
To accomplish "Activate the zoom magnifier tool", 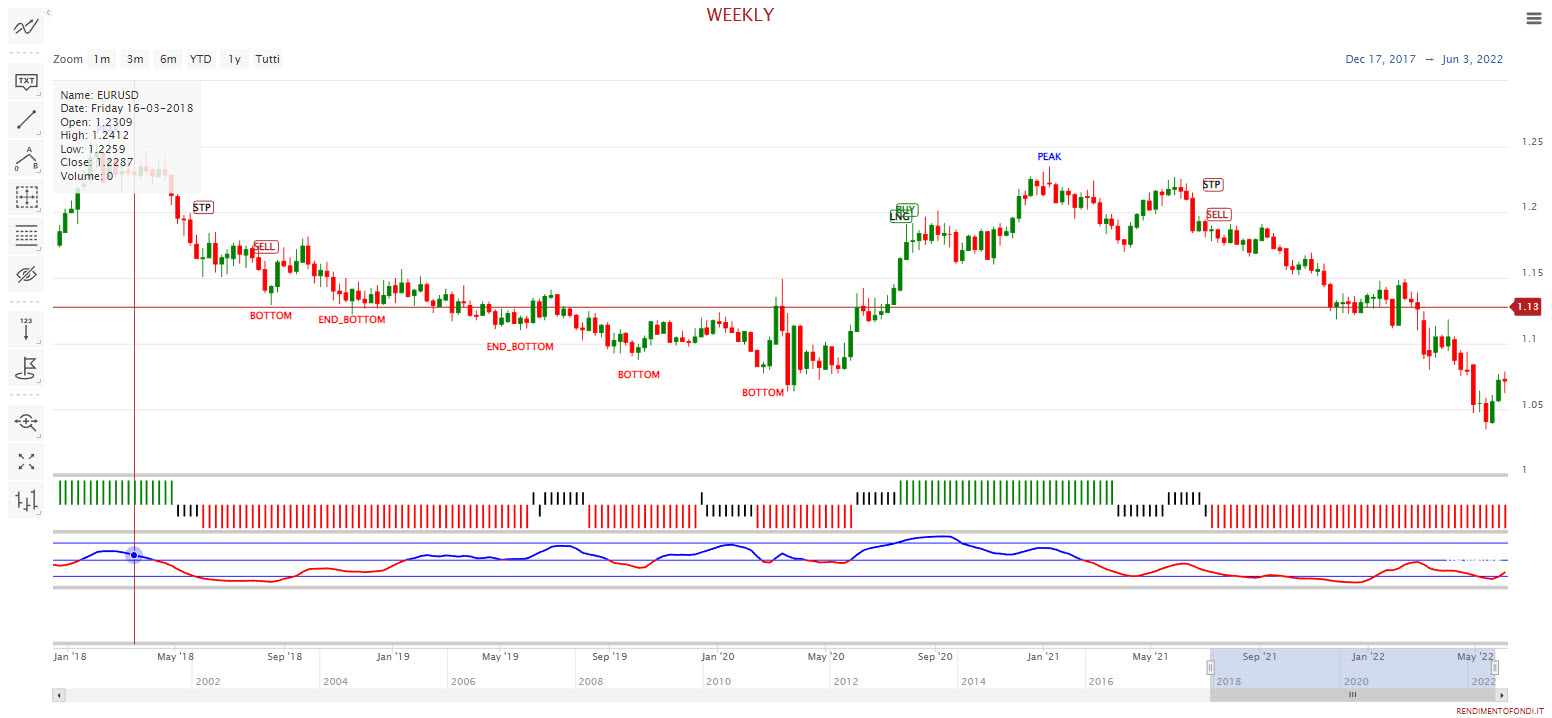I will click(x=26, y=422).
